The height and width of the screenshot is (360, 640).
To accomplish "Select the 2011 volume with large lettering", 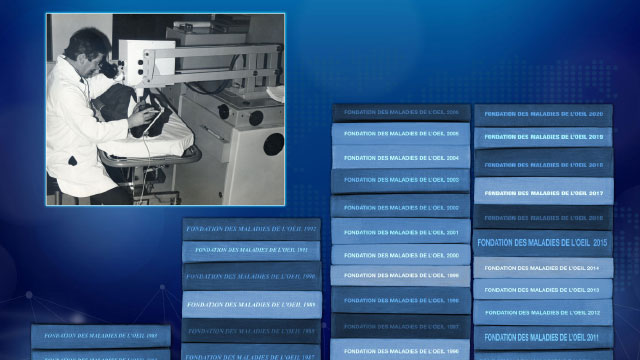I will pos(543,338).
